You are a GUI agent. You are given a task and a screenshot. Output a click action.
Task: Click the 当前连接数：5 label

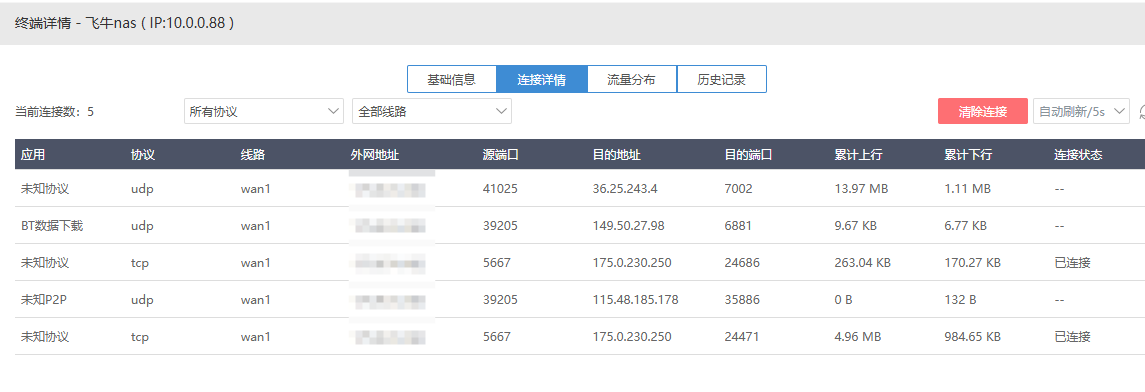[x=55, y=112]
